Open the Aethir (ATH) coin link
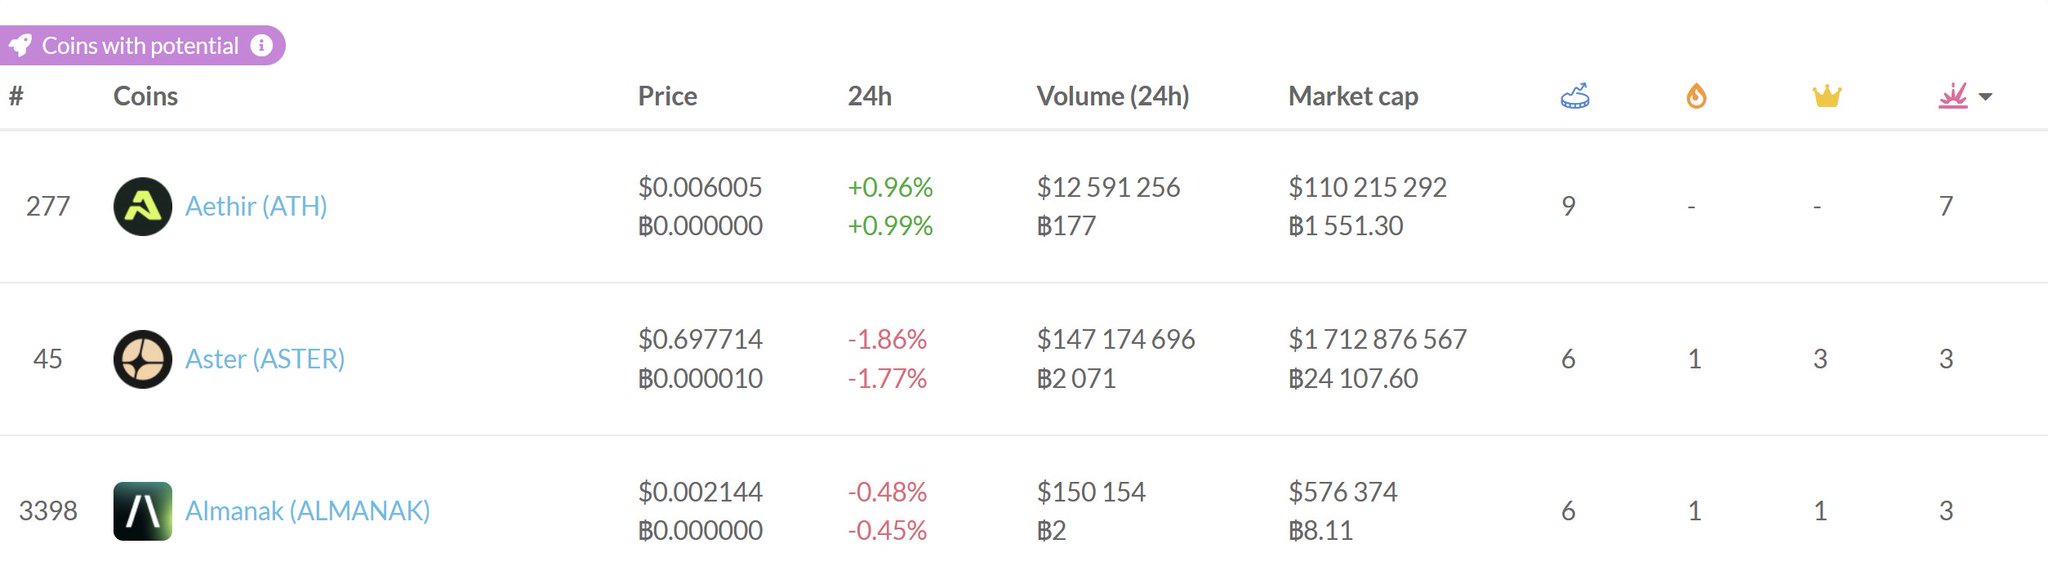This screenshot has height=584, width=2048. (x=256, y=206)
